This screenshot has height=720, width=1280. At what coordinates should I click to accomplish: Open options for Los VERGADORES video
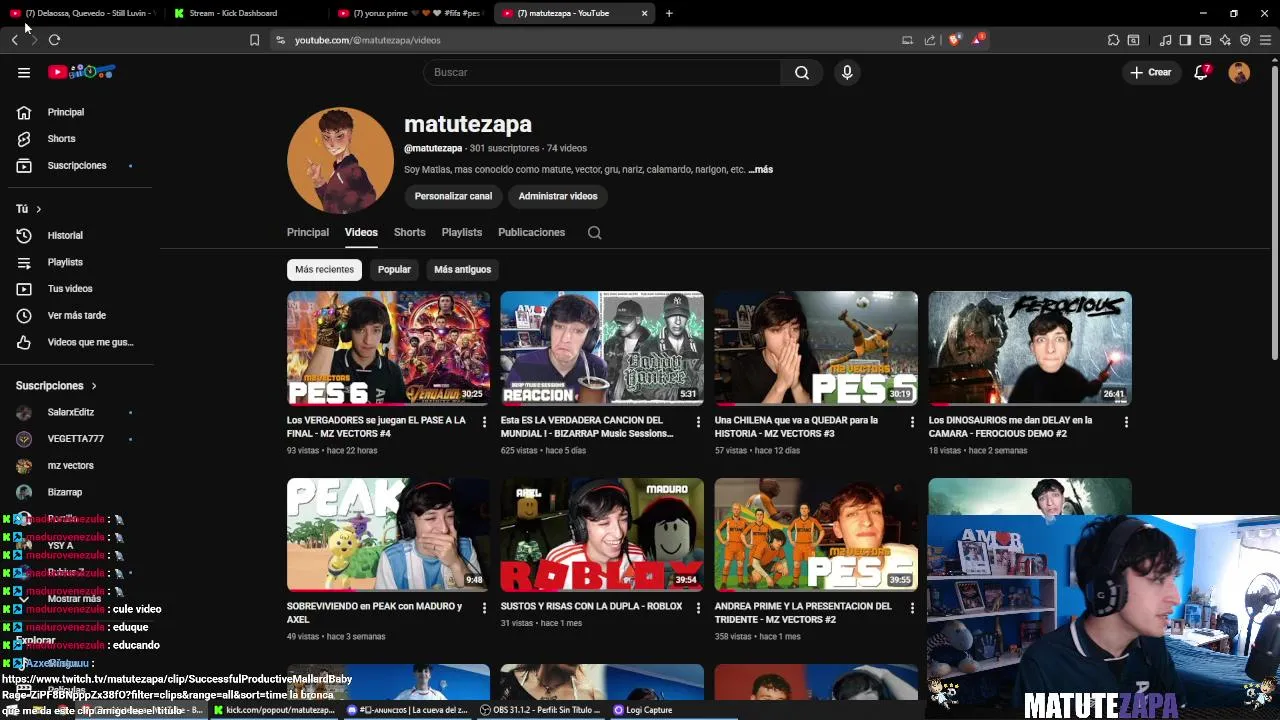[x=484, y=422]
